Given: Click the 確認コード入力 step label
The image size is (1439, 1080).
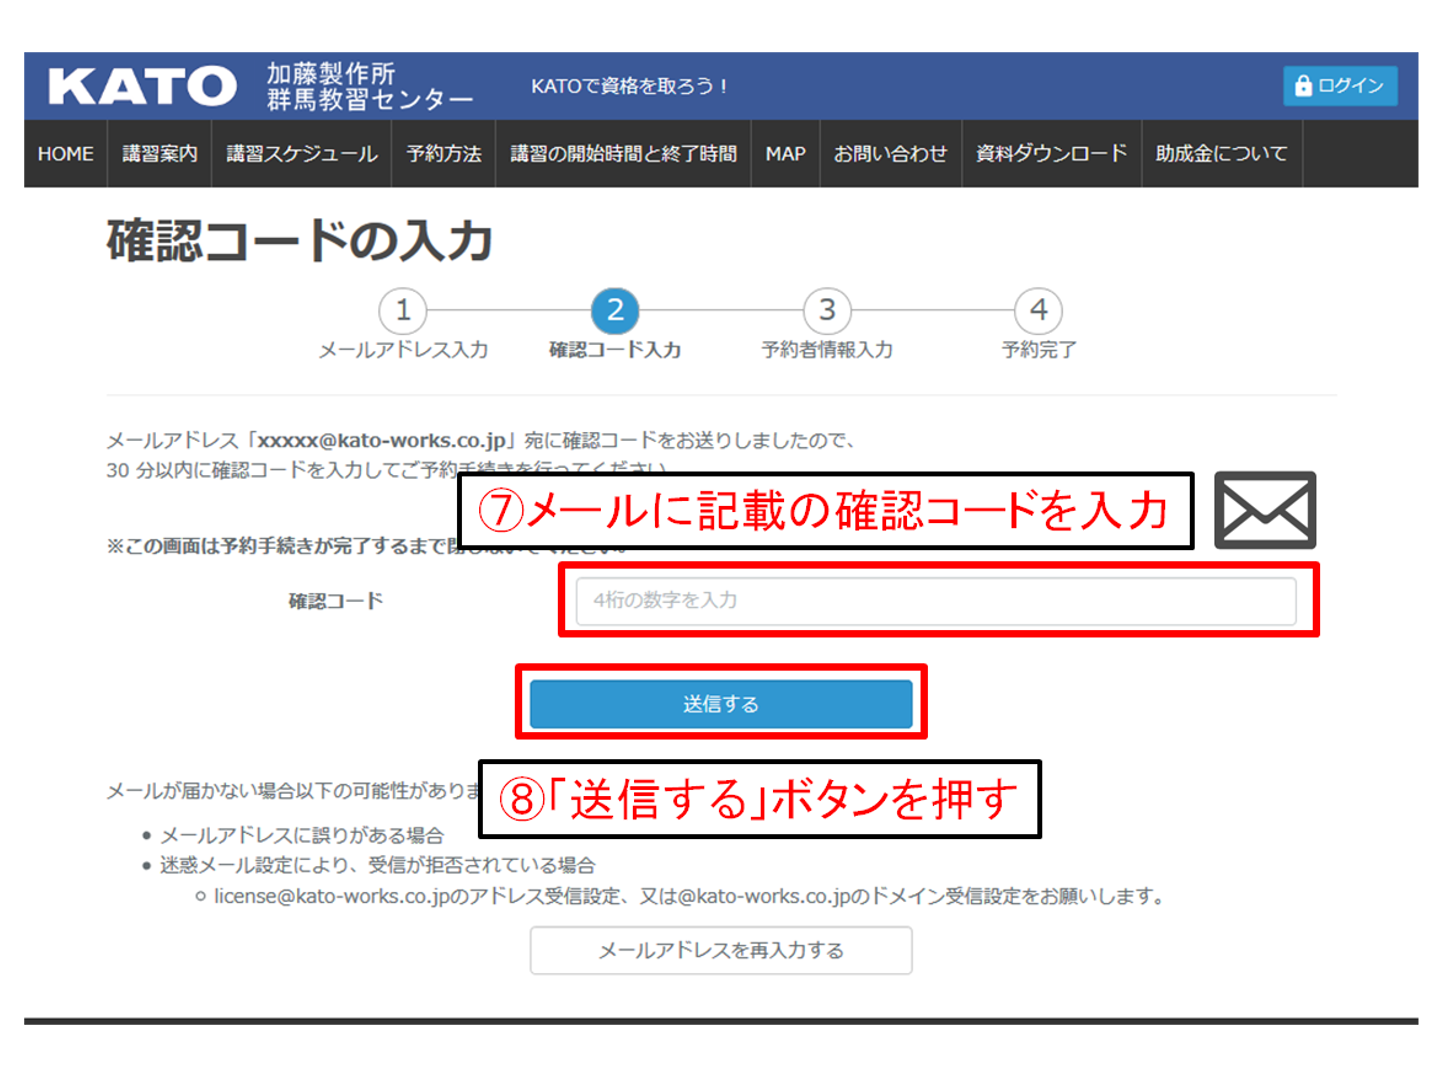Looking at the screenshot, I should 615,350.
